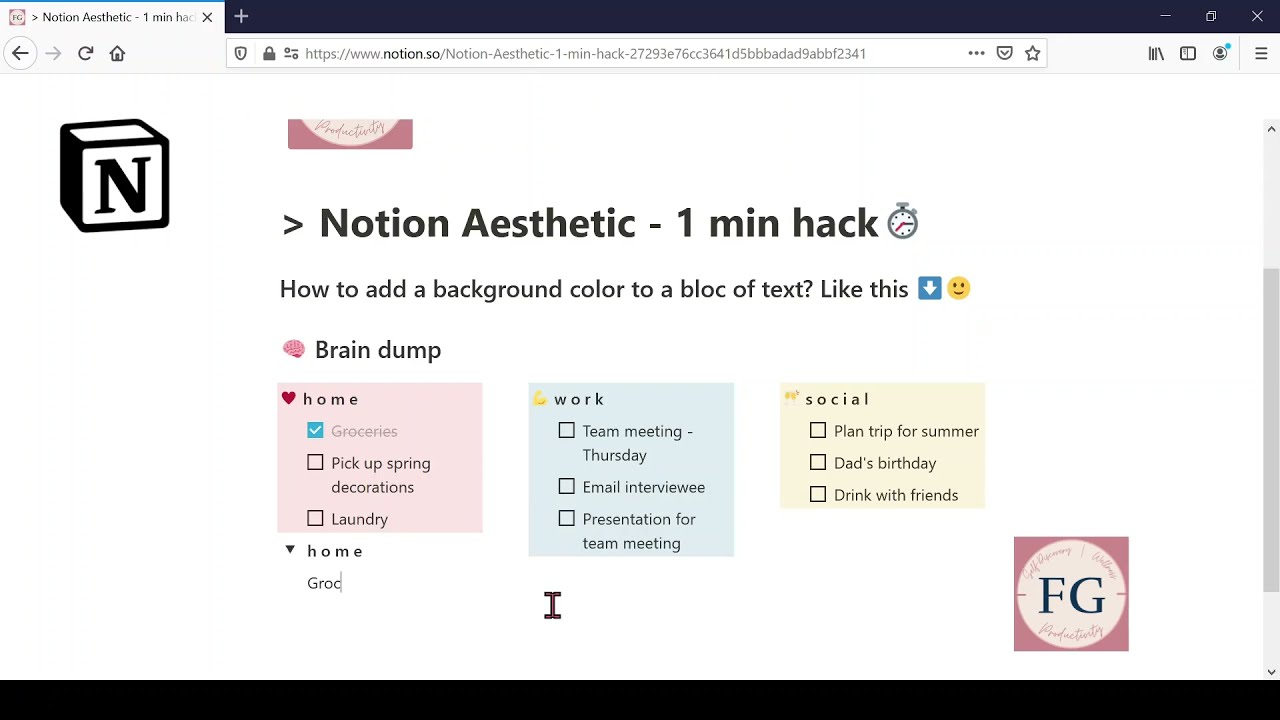The height and width of the screenshot is (720, 1280).
Task: Click the page title Notion Aesthetic
Action: 598,223
